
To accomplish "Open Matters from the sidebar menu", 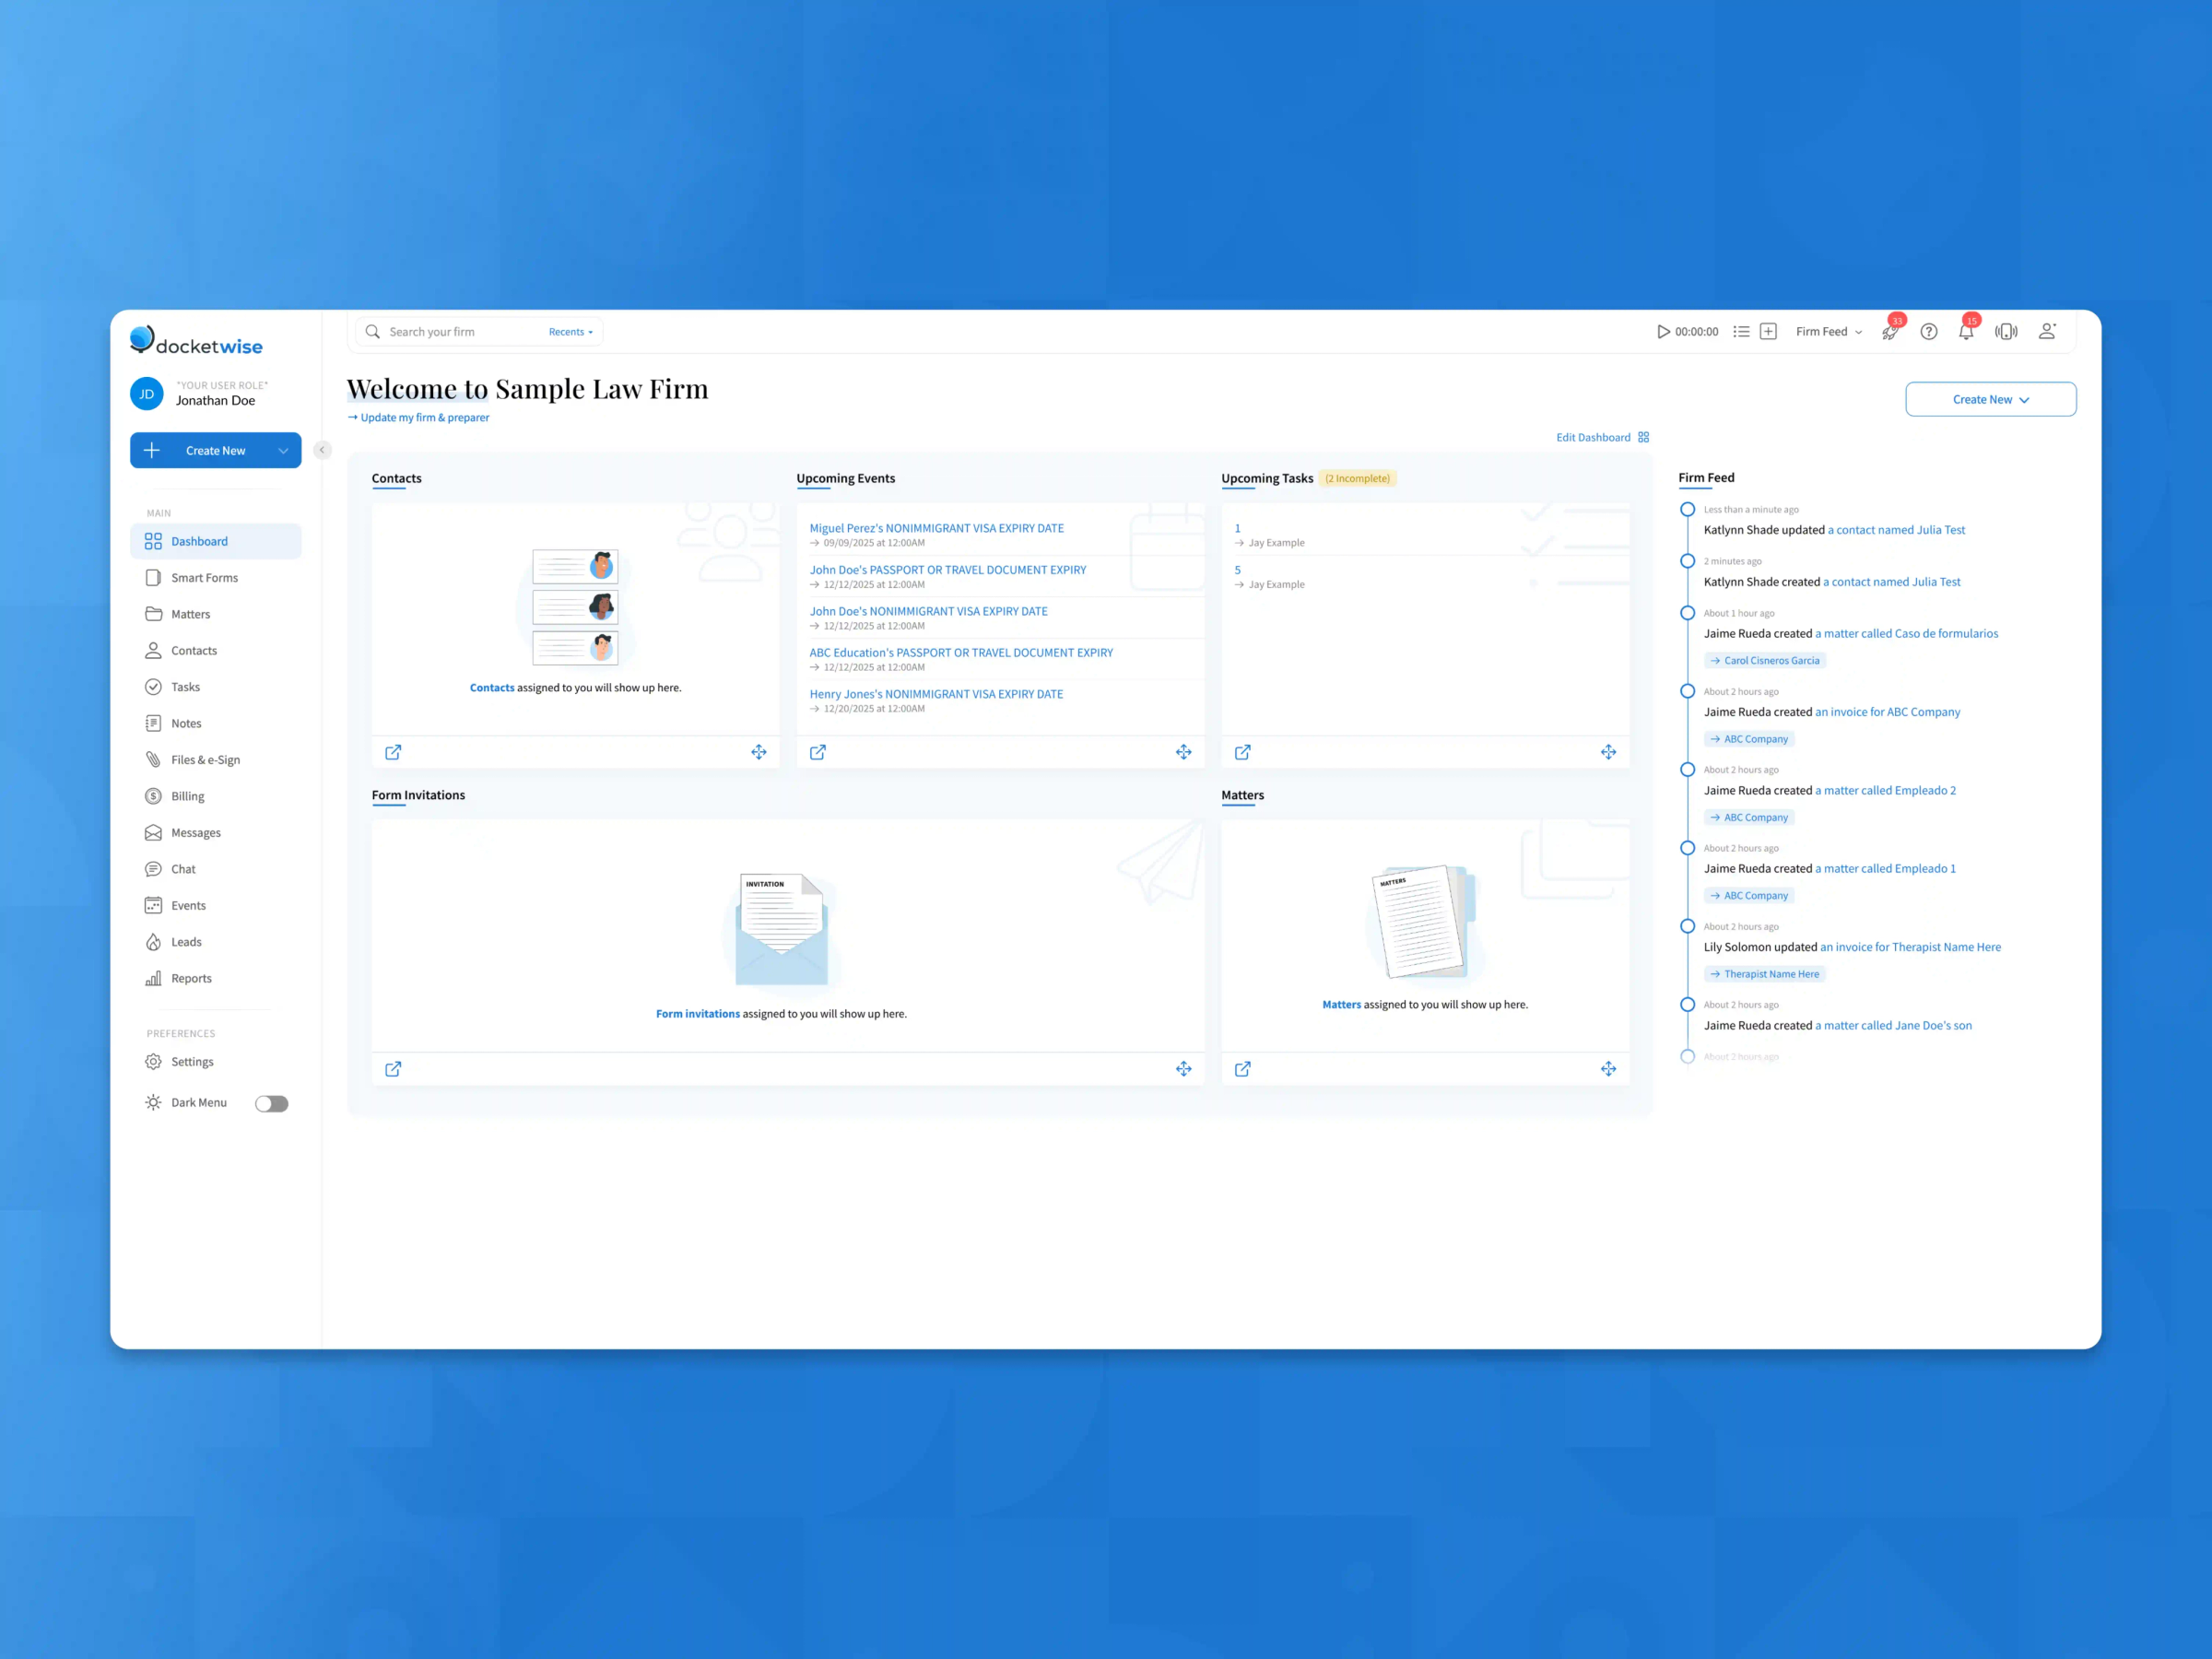I will click(x=190, y=614).
